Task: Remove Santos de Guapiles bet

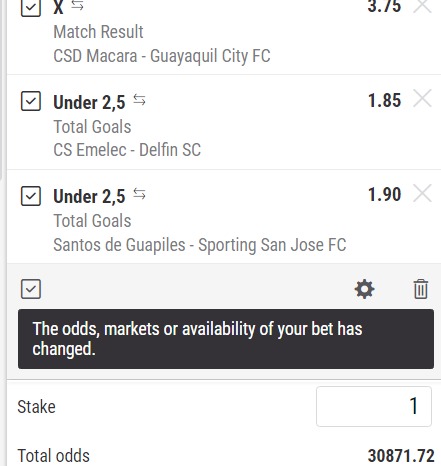Action: (x=422, y=193)
